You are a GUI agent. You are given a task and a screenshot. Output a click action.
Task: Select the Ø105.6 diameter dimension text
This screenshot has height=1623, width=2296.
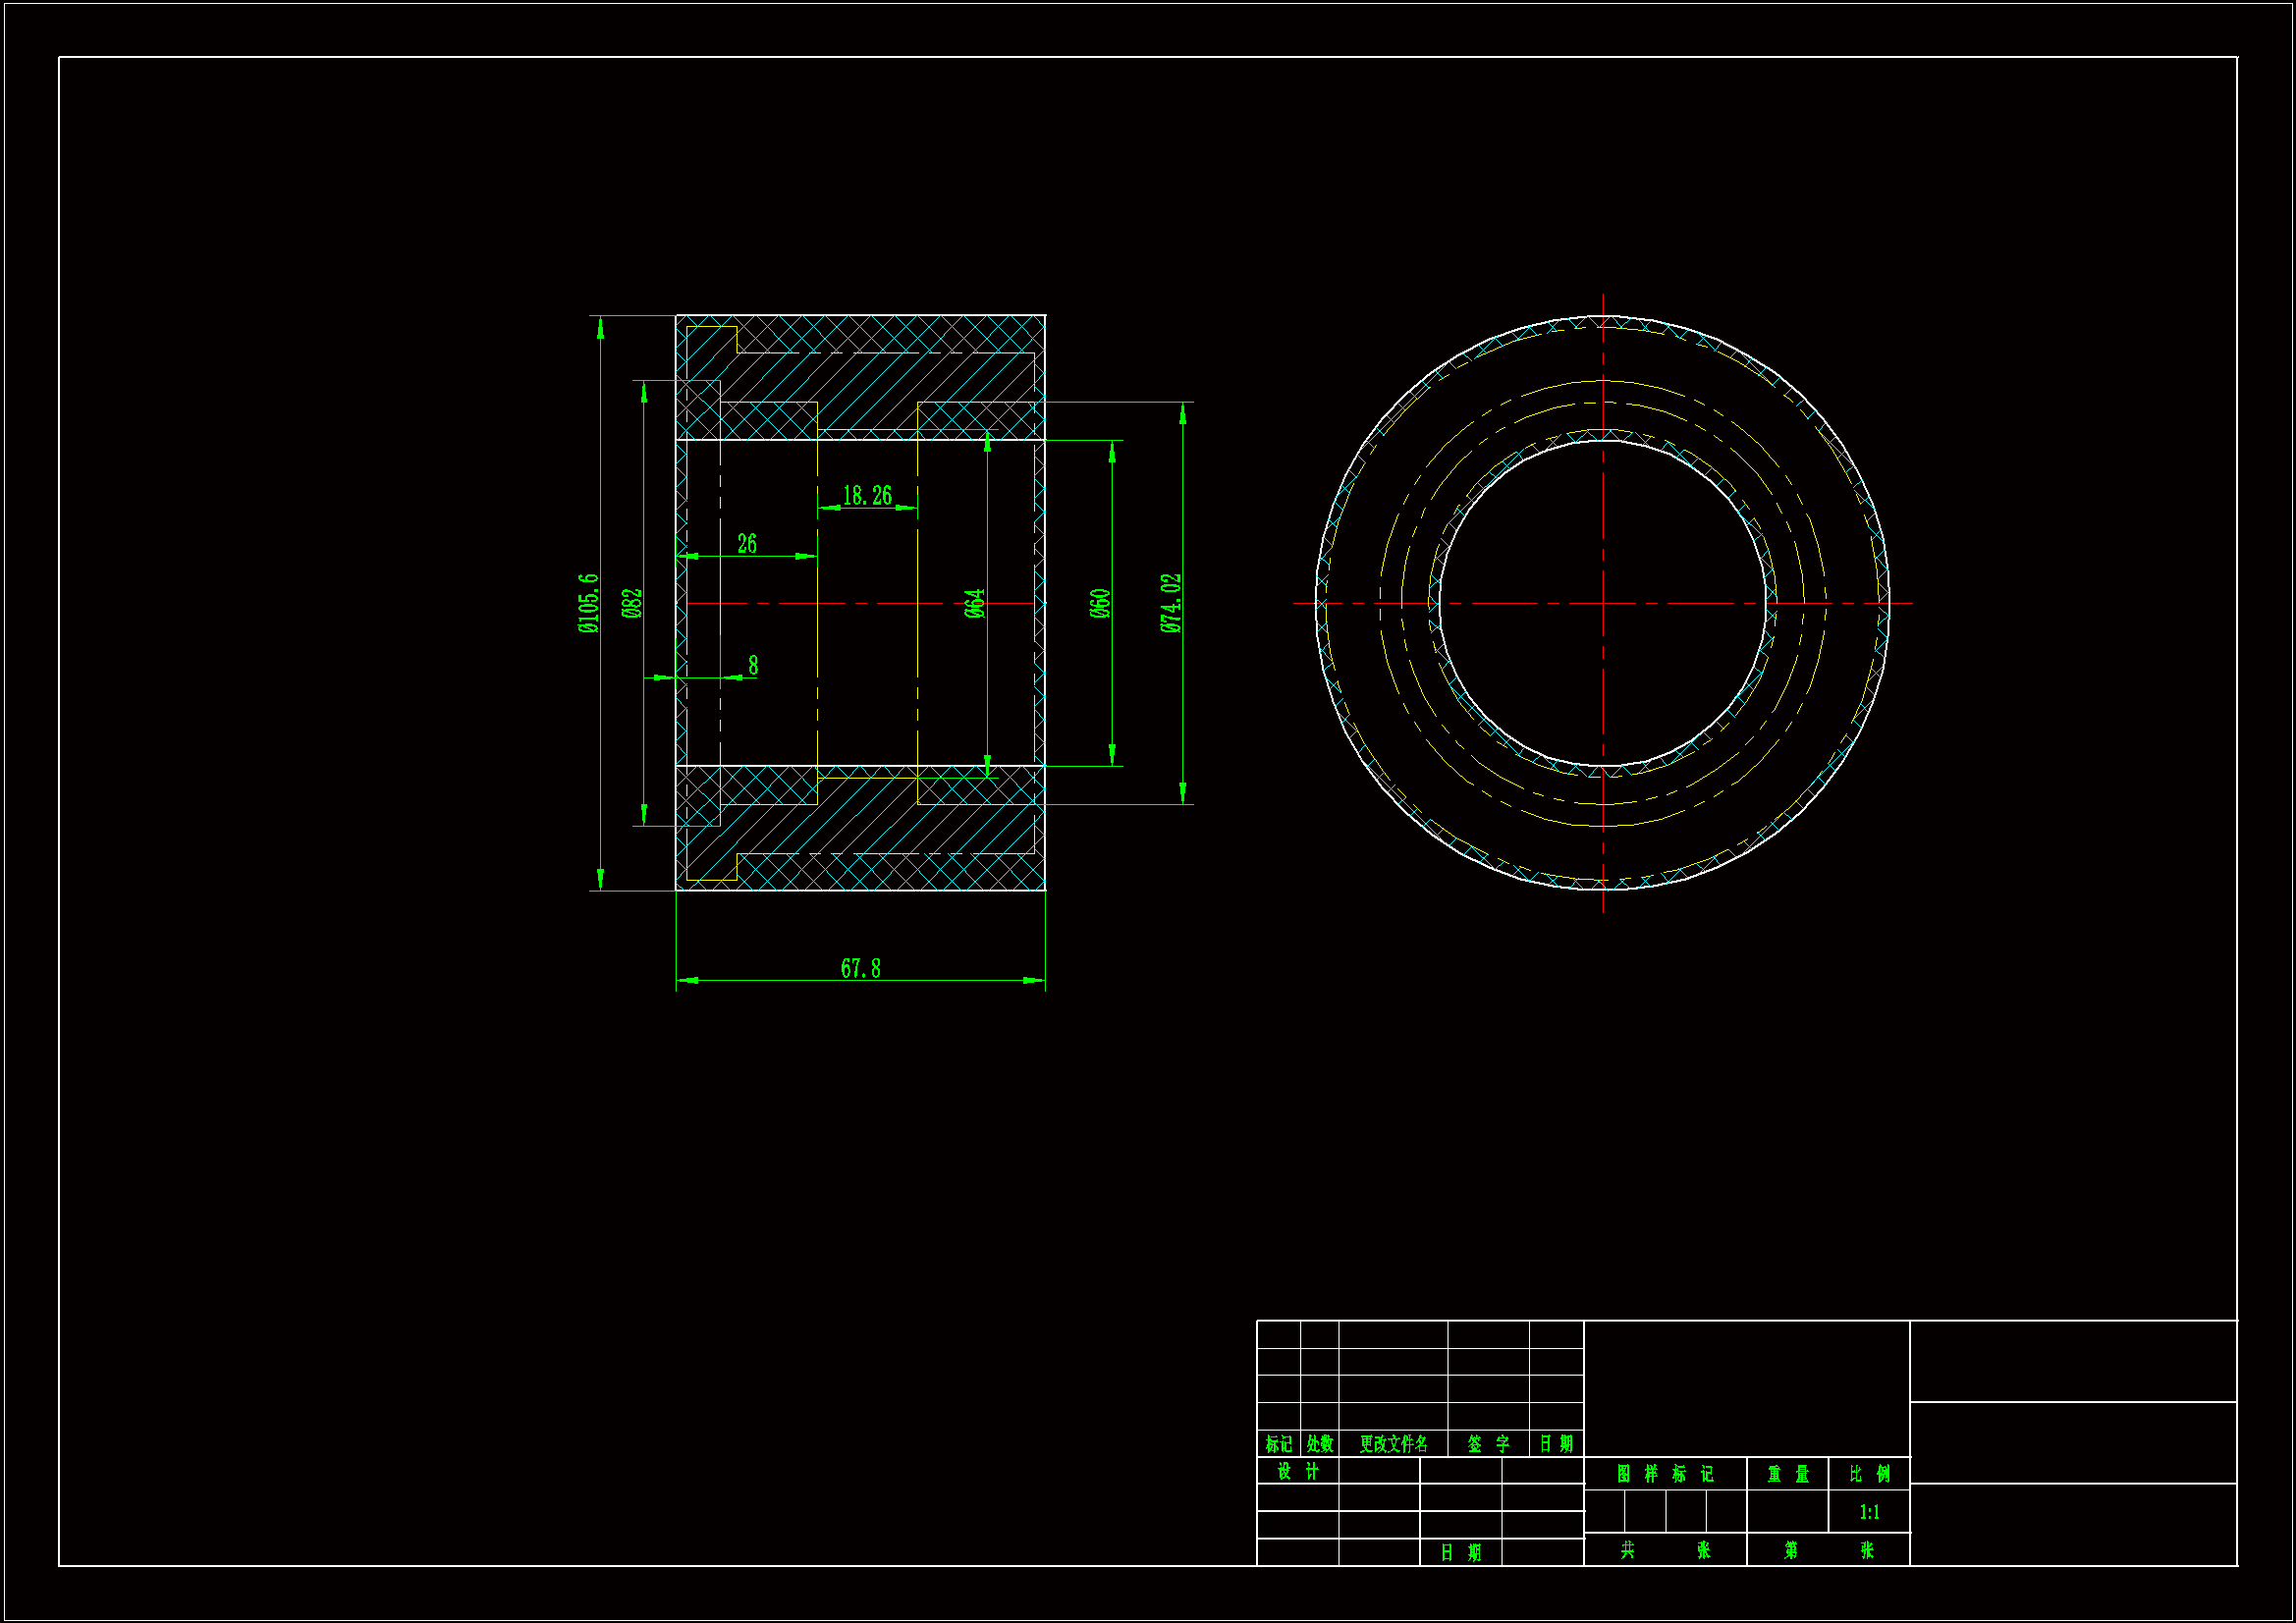[x=588, y=603]
